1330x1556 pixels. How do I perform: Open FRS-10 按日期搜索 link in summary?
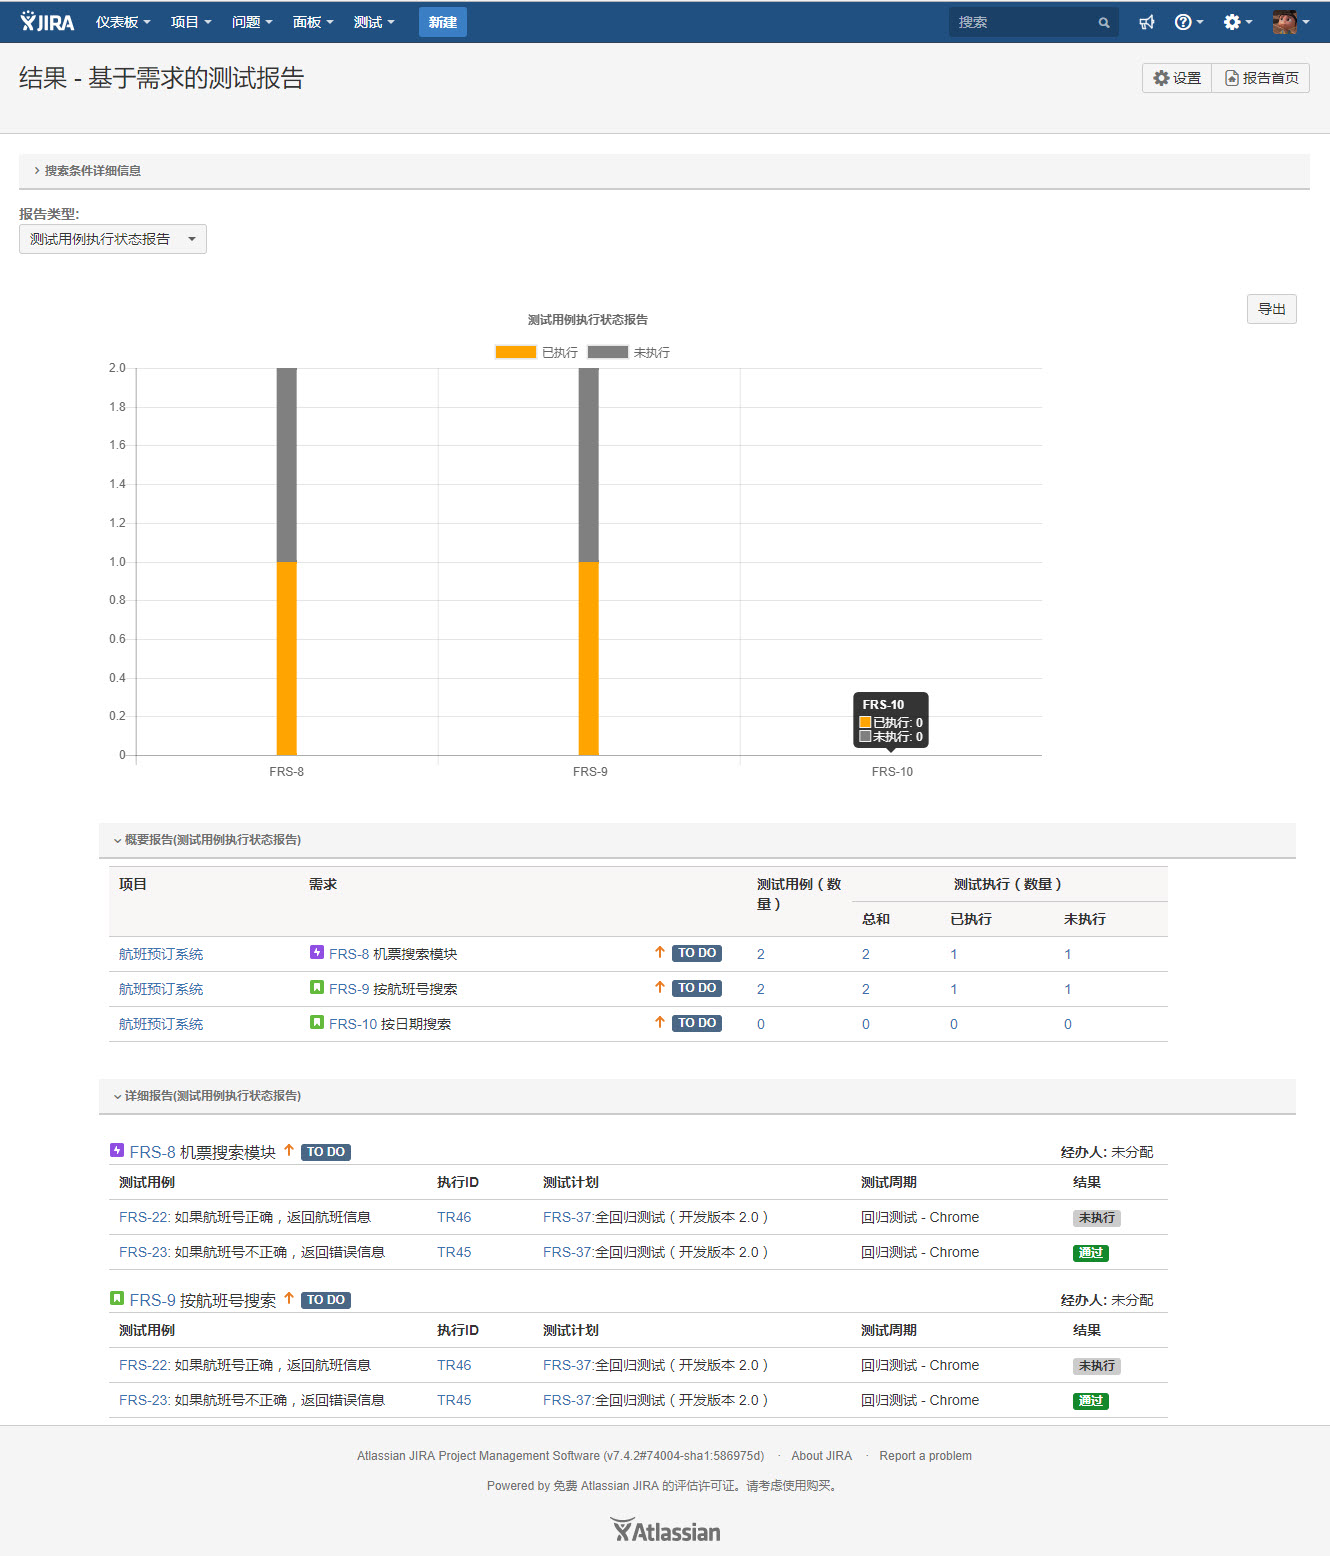click(x=390, y=1024)
